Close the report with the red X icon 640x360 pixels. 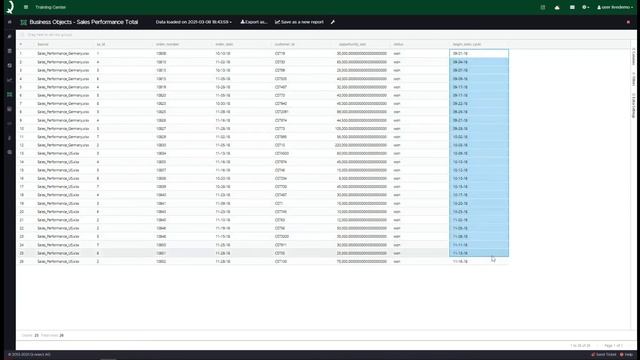click(x=628, y=22)
